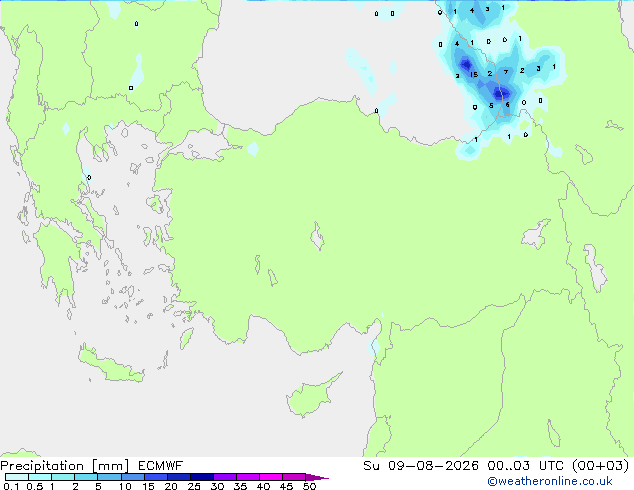Click the '7' precipitation value on map
This screenshot has width=634, height=490.
[506, 72]
